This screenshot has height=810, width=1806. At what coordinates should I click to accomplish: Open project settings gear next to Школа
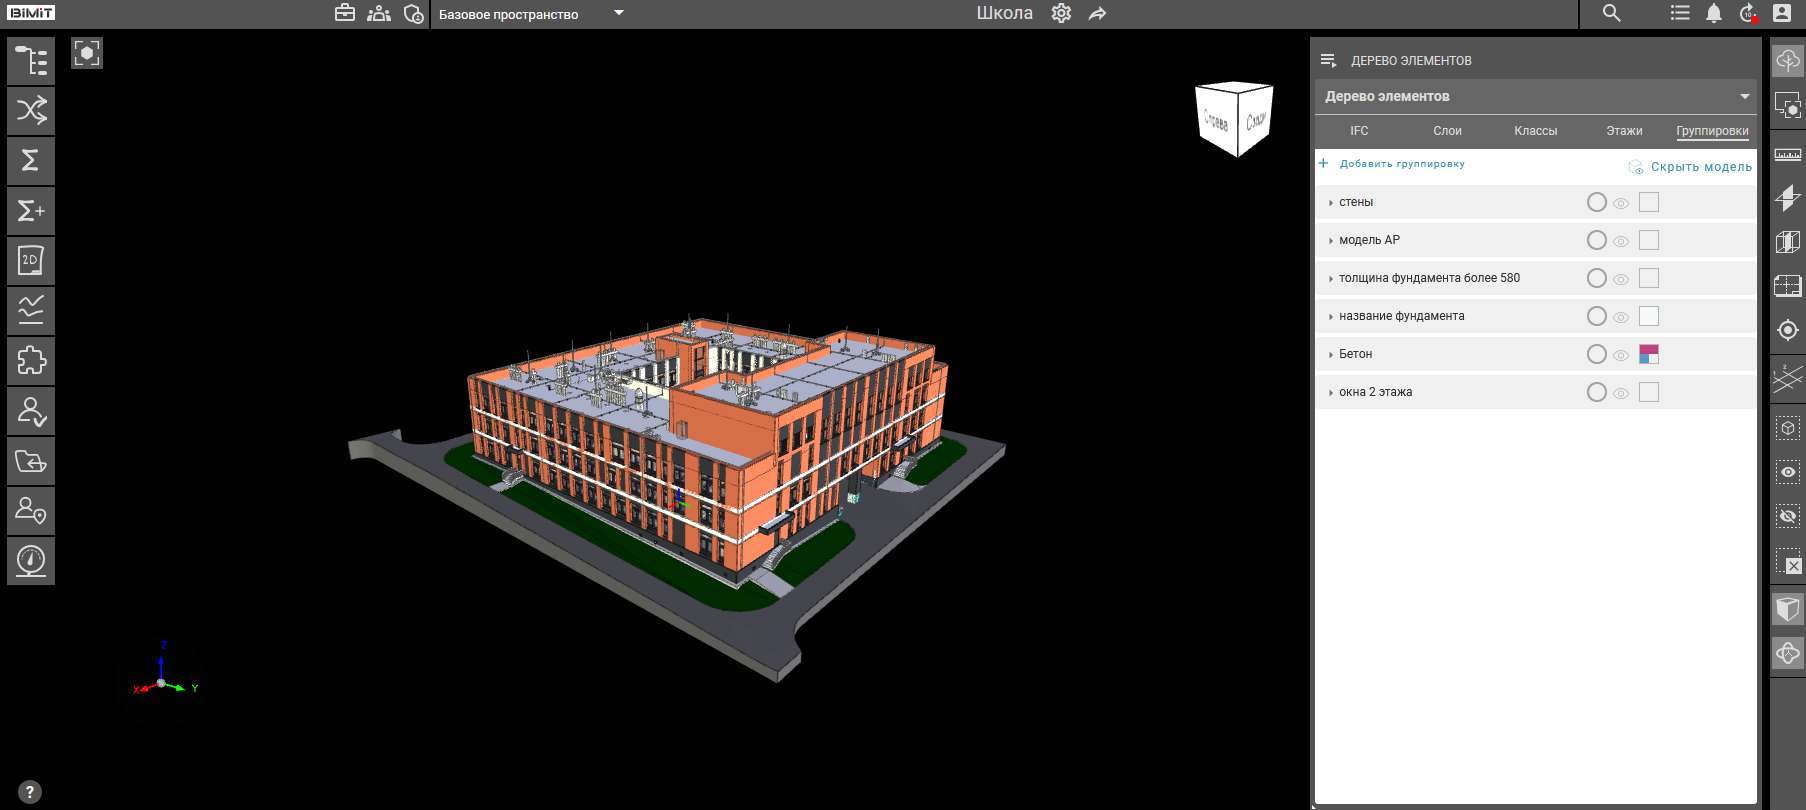coord(1061,13)
